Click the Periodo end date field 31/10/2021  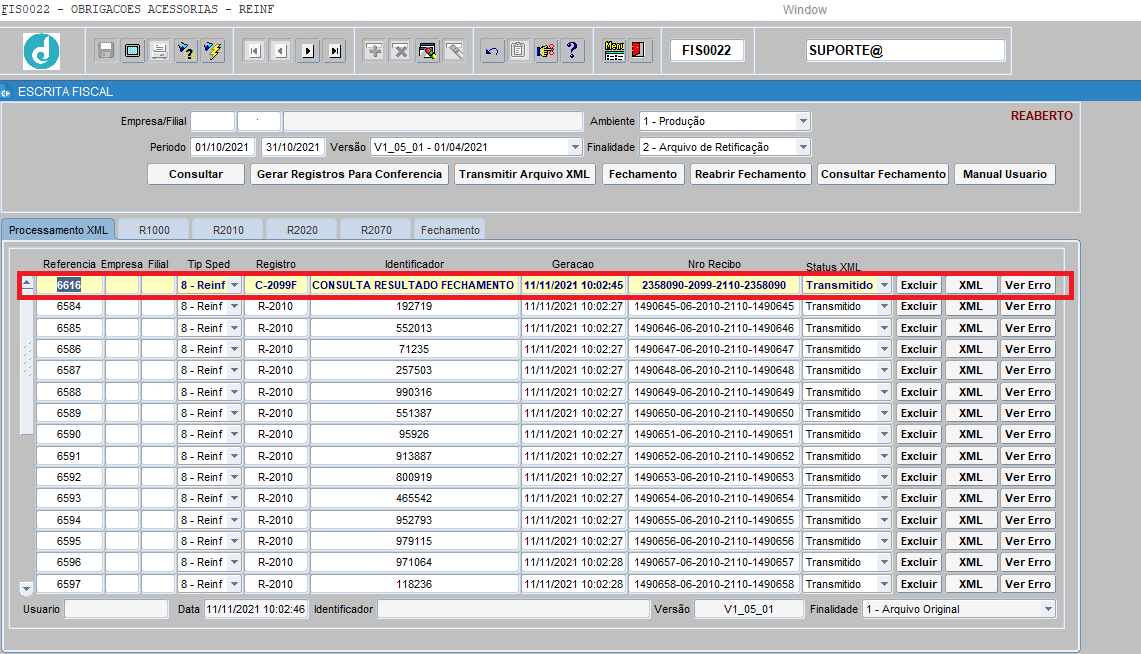[x=293, y=147]
